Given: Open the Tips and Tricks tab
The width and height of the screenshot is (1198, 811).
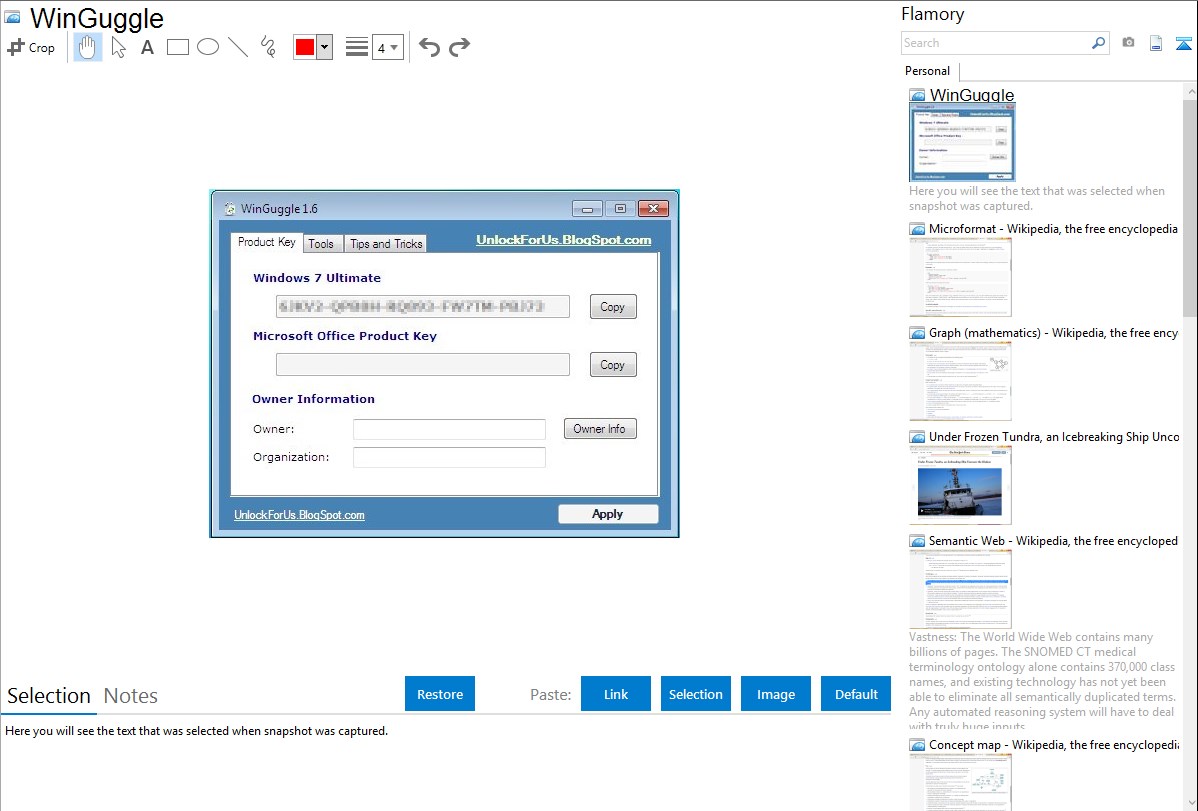Looking at the screenshot, I should (x=386, y=244).
